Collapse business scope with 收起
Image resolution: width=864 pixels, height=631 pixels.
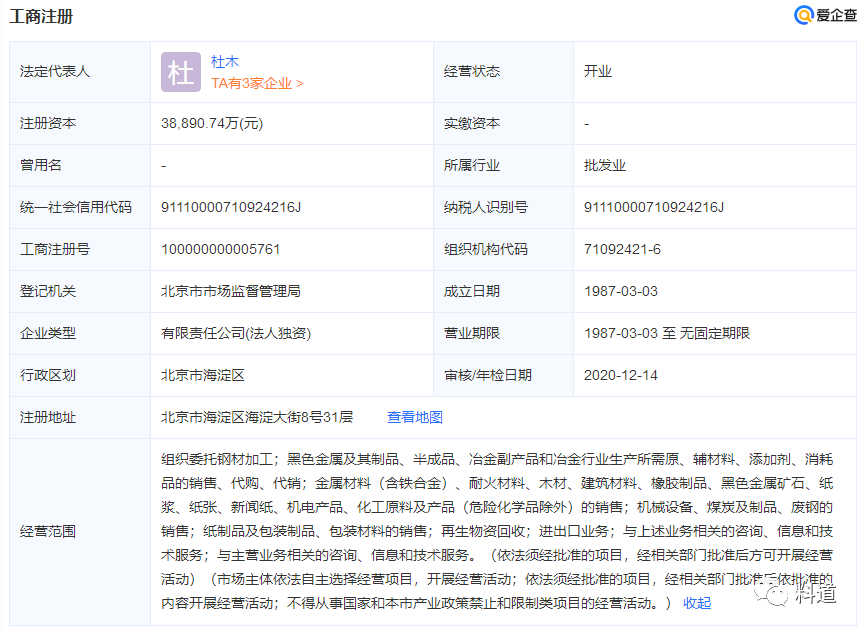697,602
